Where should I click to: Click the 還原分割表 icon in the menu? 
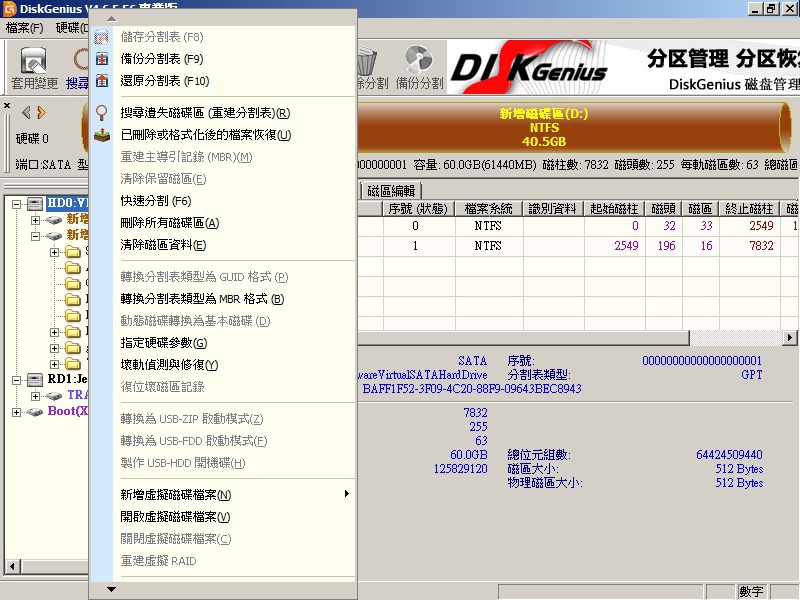click(101, 81)
